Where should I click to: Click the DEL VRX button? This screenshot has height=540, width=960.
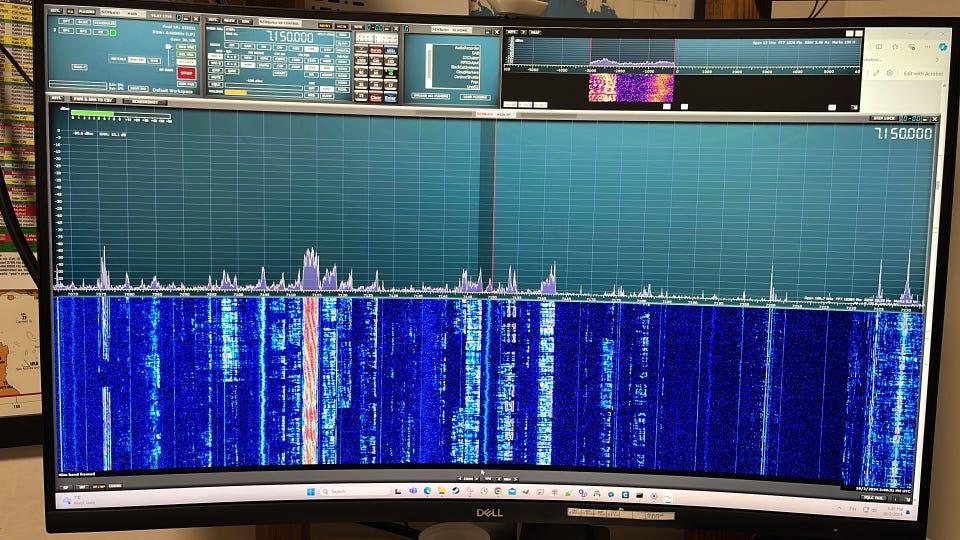186,54
